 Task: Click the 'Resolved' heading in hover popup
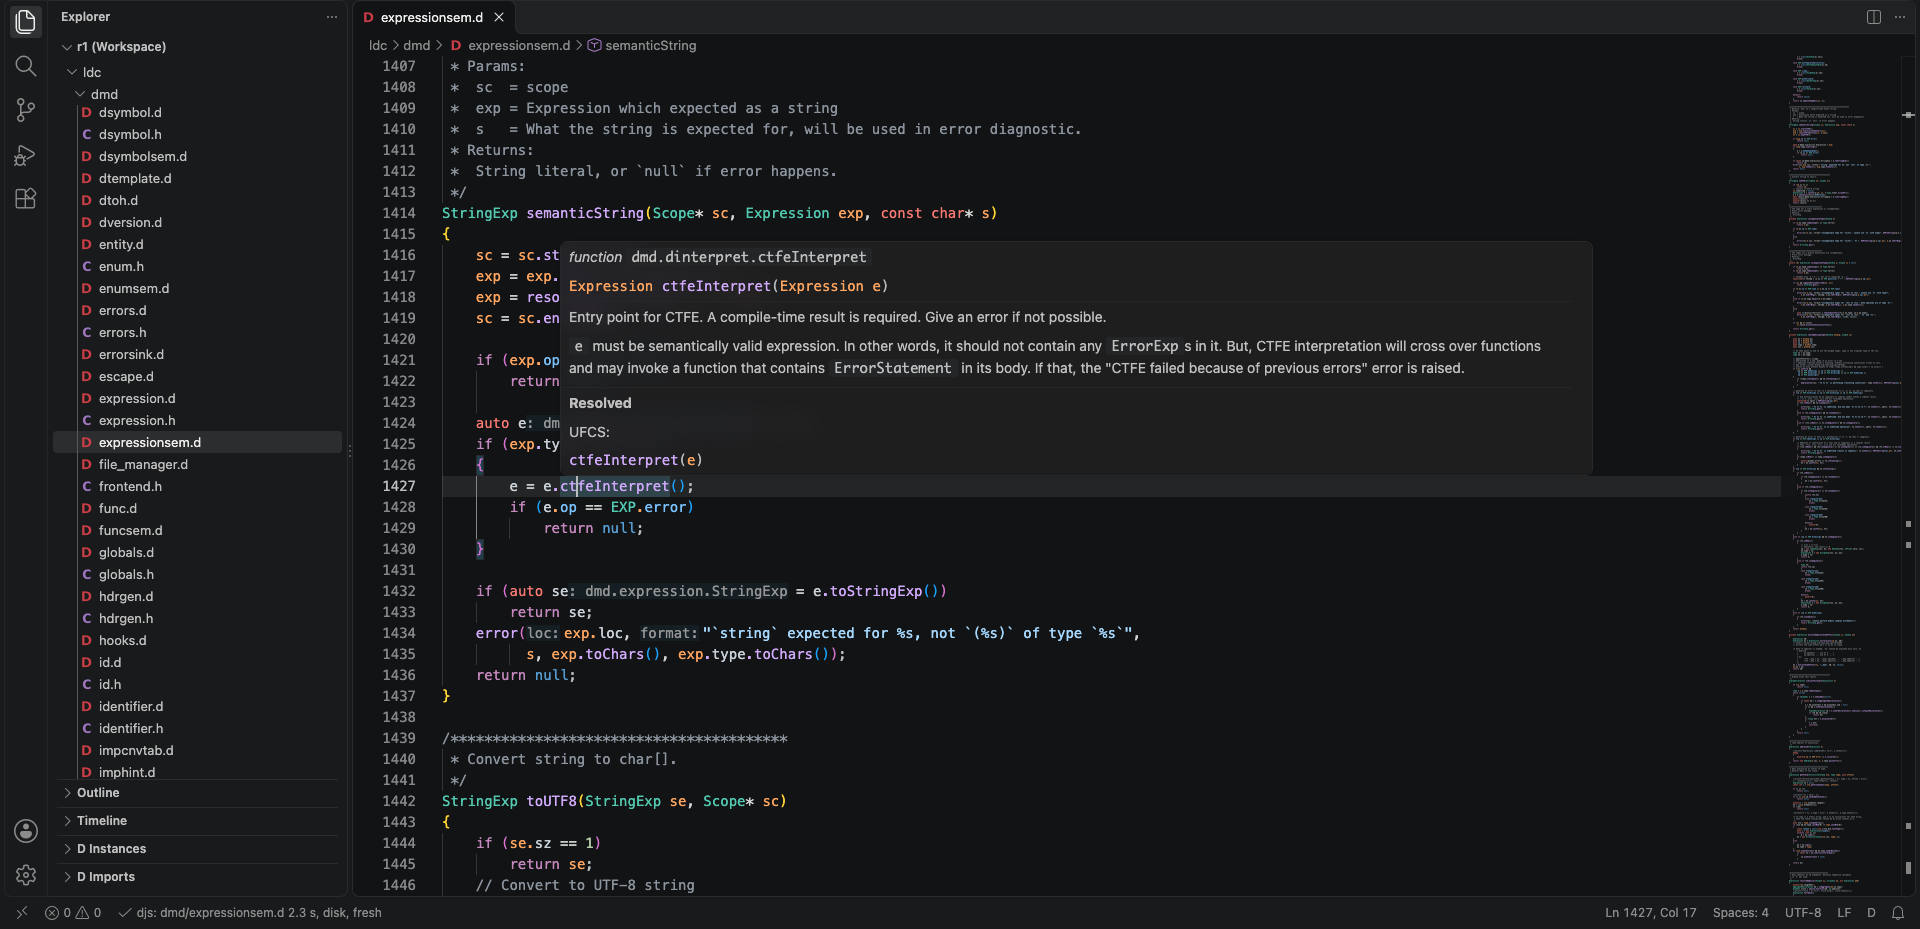click(x=600, y=403)
